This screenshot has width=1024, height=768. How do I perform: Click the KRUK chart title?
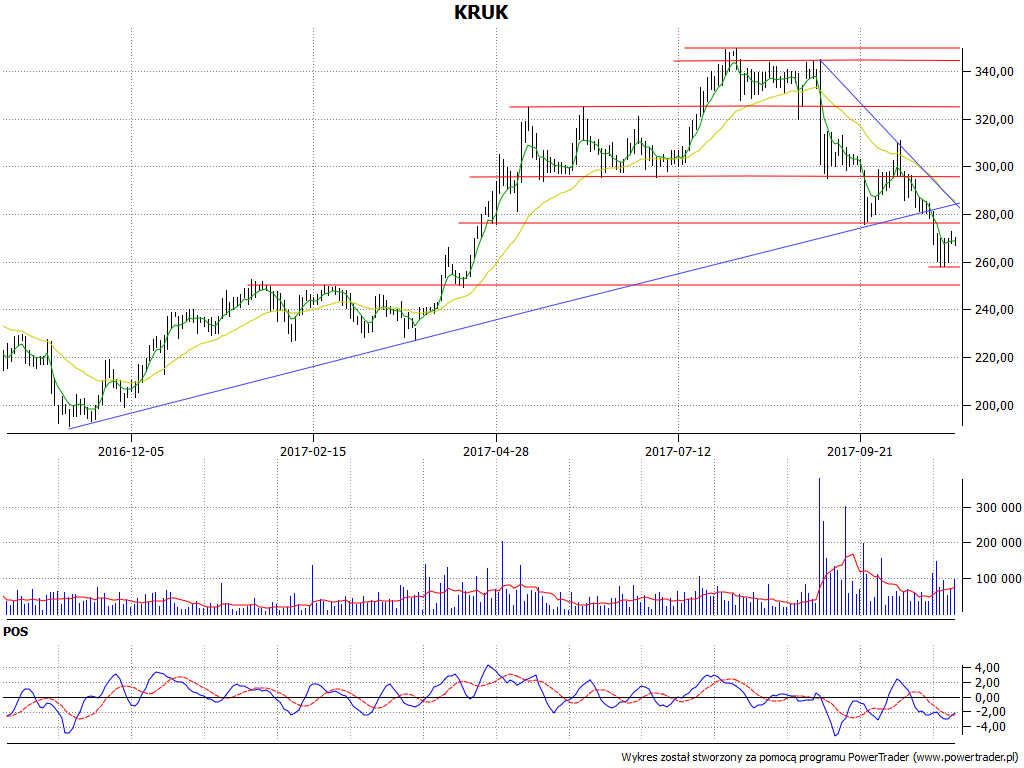(x=481, y=12)
